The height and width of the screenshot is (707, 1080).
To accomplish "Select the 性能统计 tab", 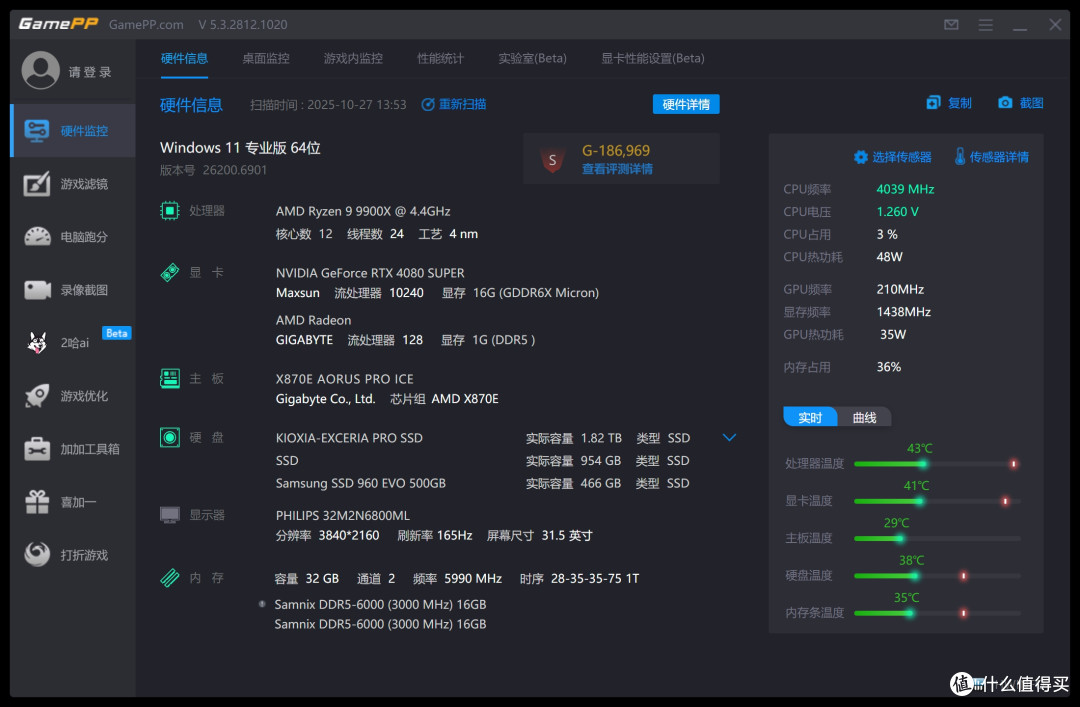I will click(440, 59).
